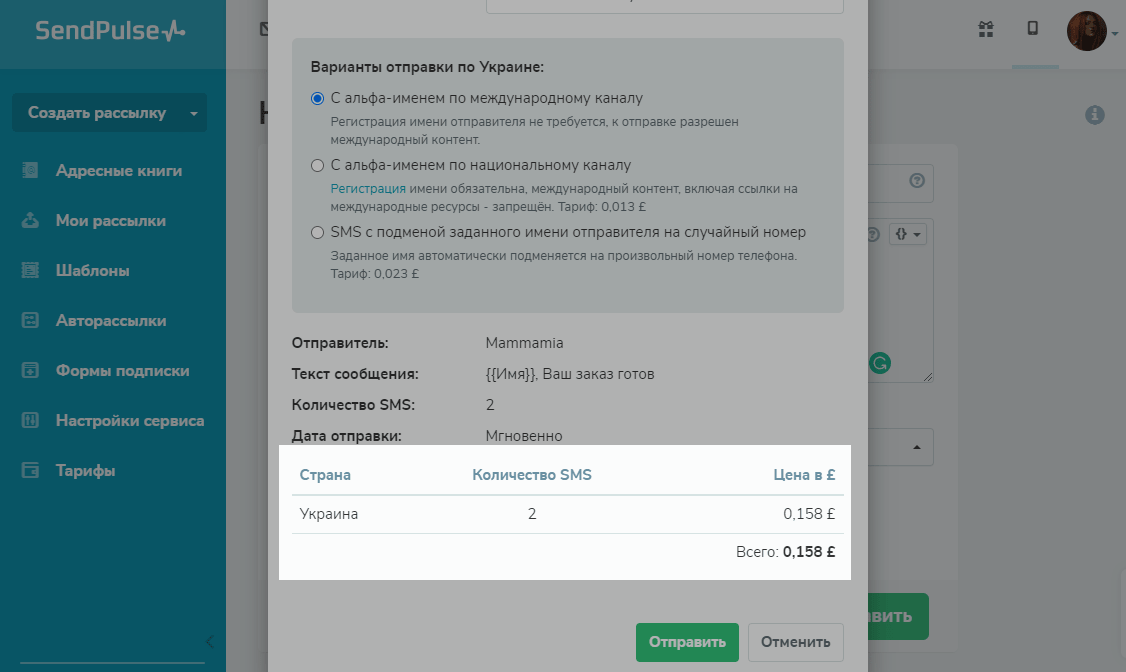
Task: Collapse the sidebar with the chevron arrow
Action: 209,642
